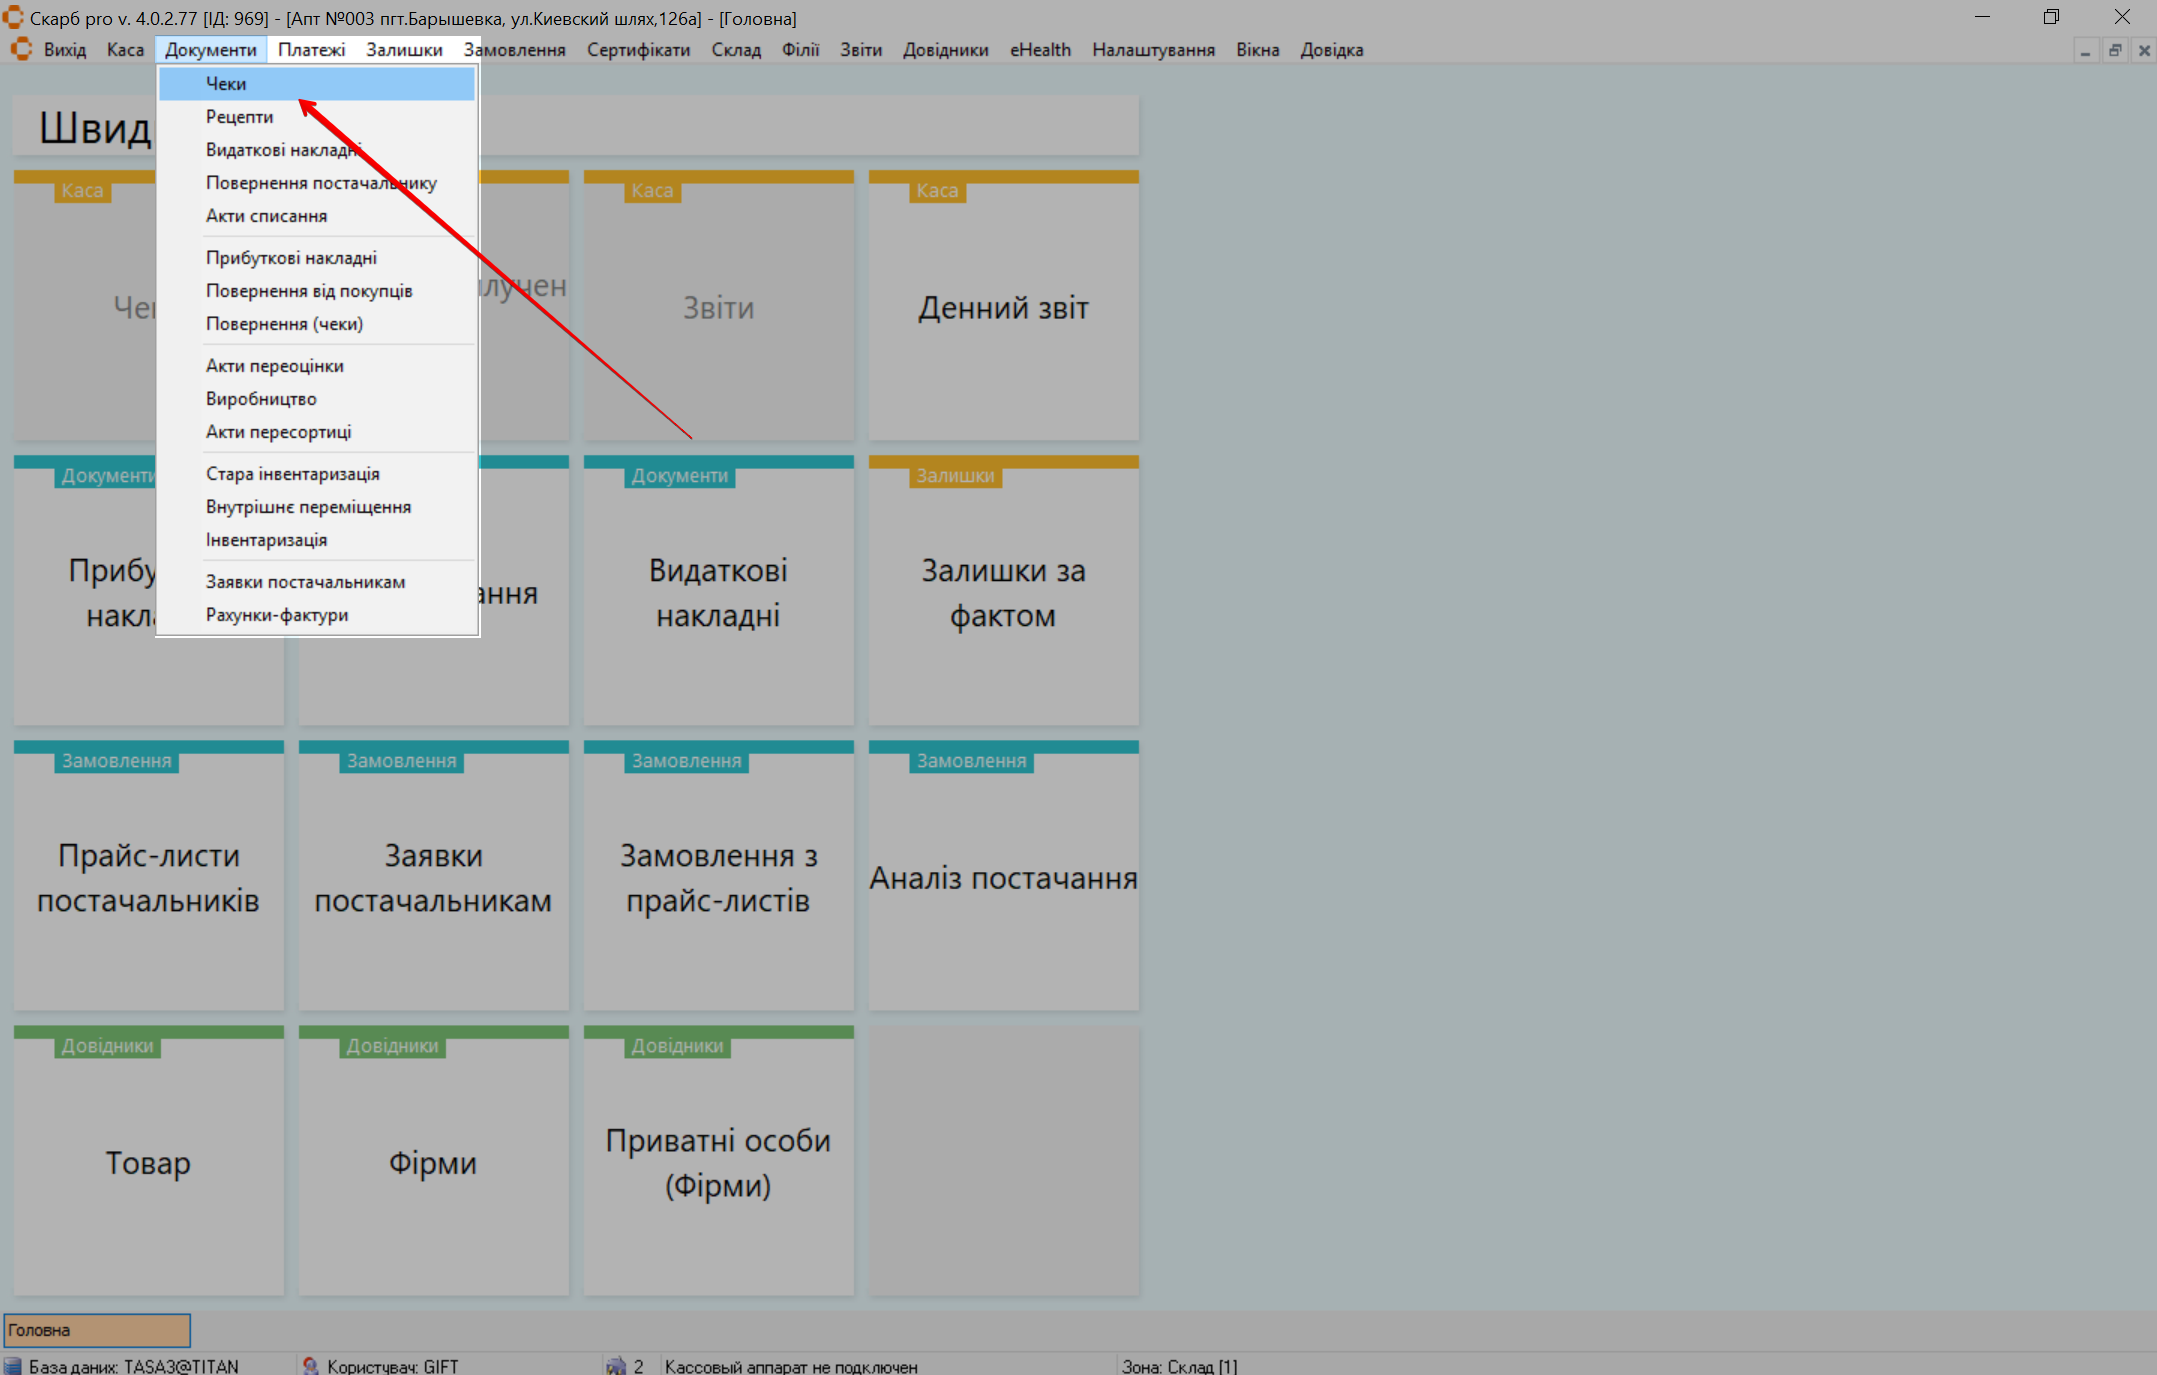
Task: Click the orange Скарб logo in menu bar
Action: pyautogui.click(x=21, y=49)
